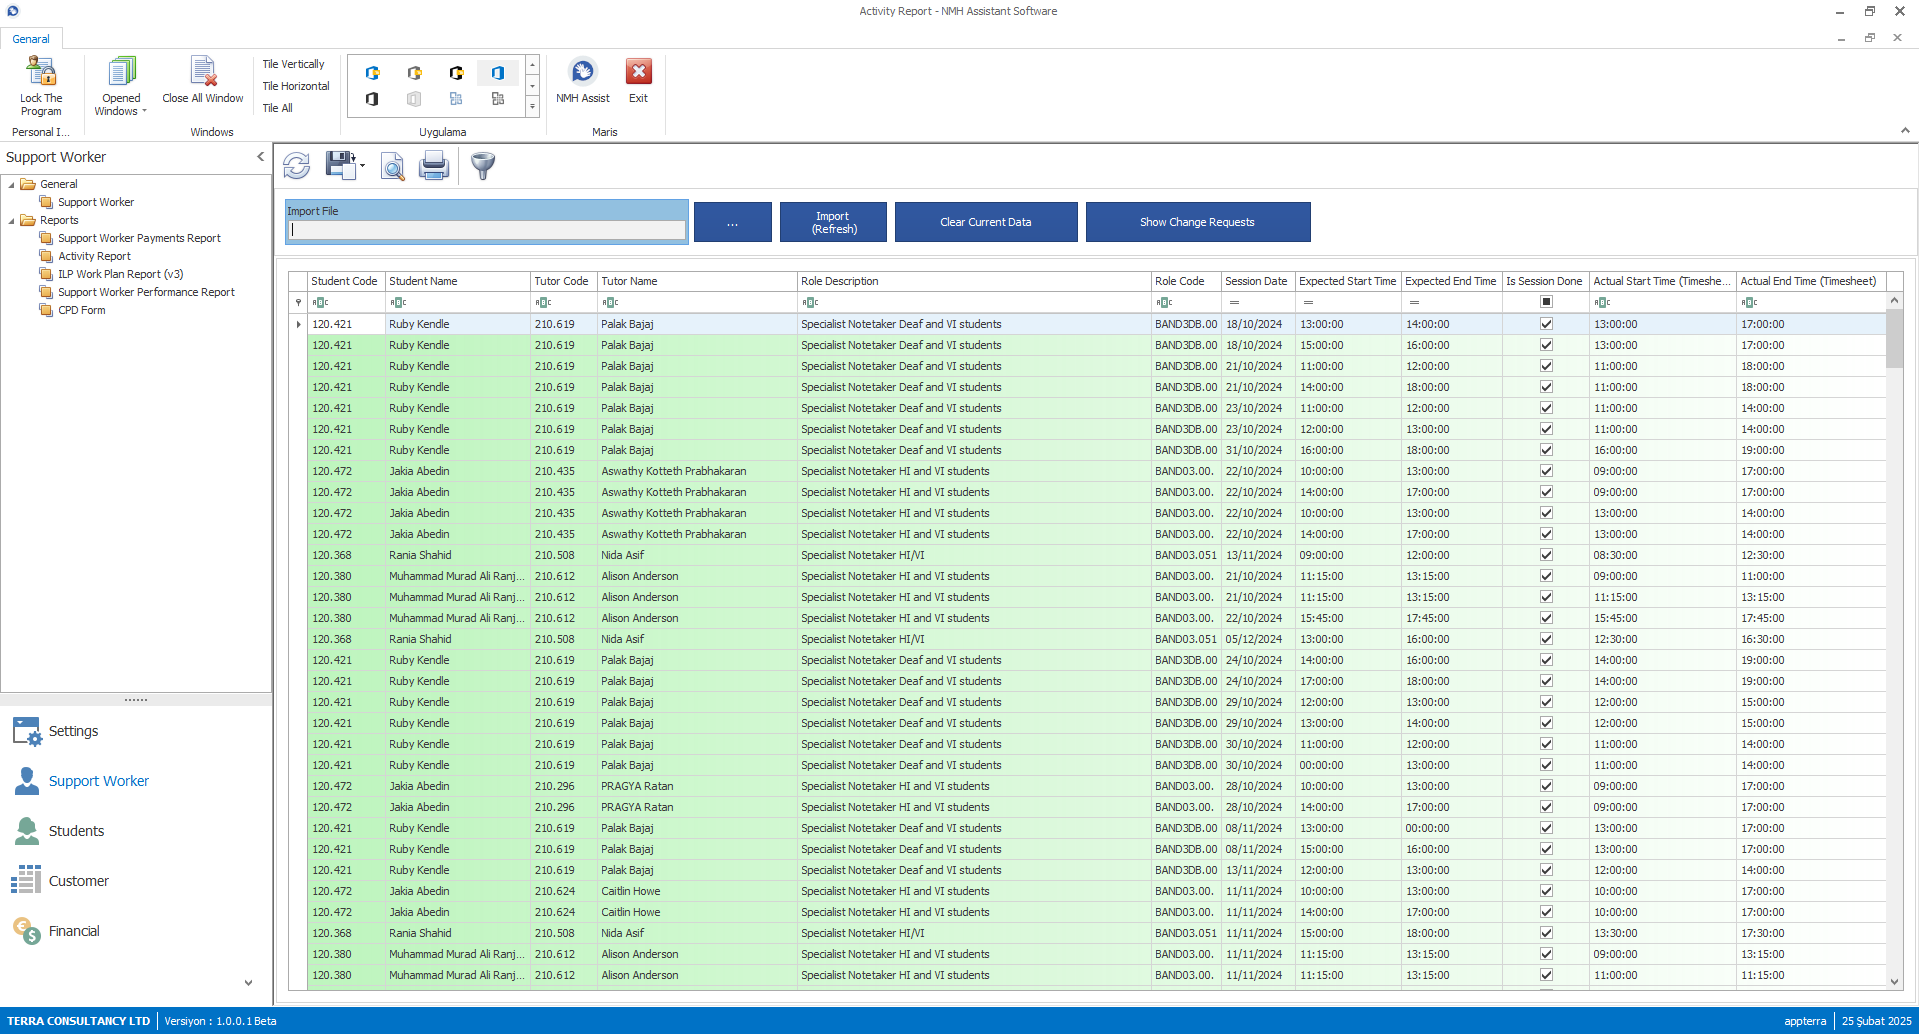Click the grid scrollbar up arrow
This screenshot has width=1919, height=1034.
[x=1894, y=300]
